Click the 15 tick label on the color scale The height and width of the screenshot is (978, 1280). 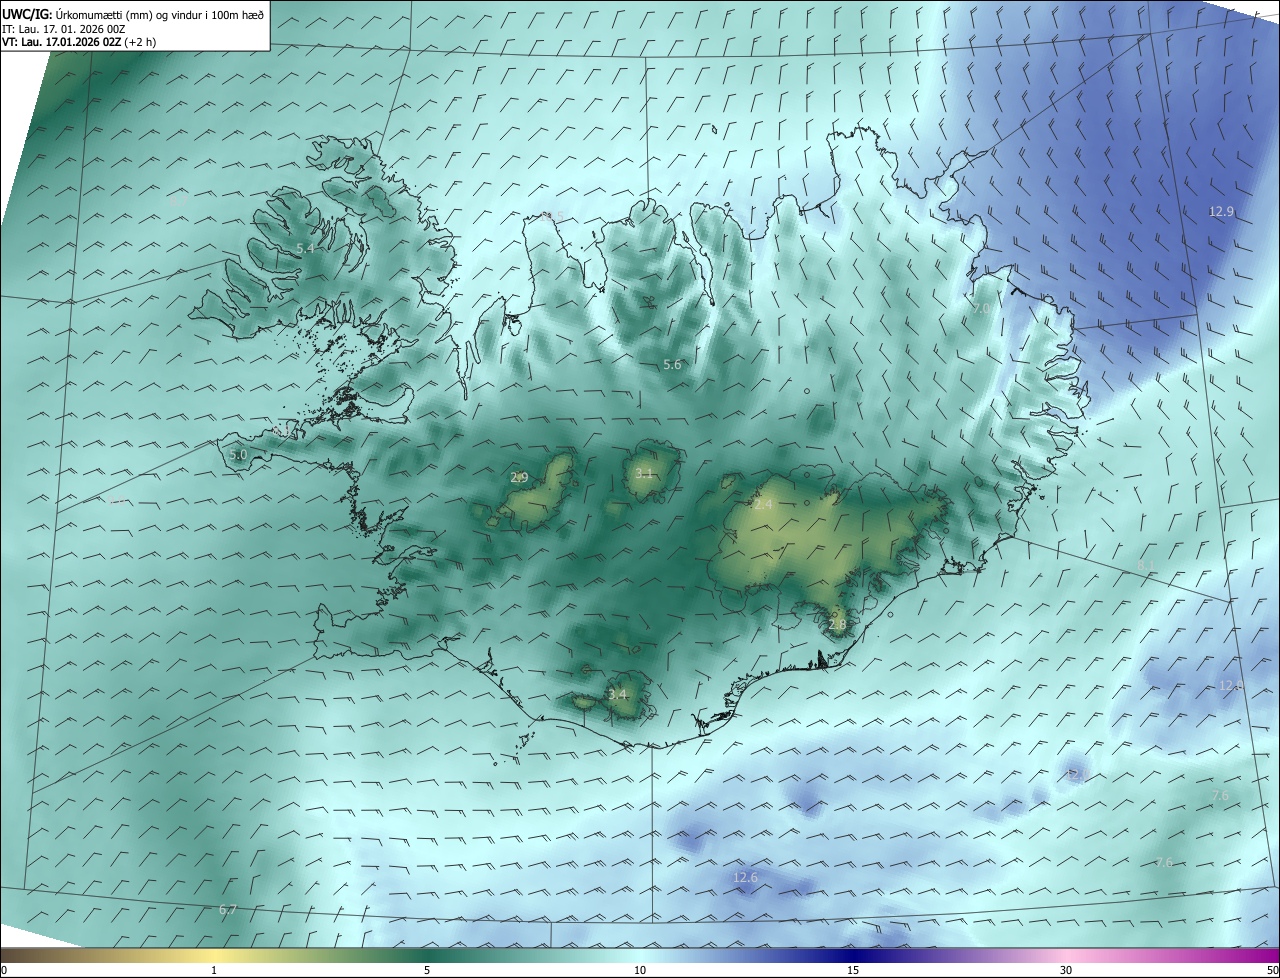853,970
